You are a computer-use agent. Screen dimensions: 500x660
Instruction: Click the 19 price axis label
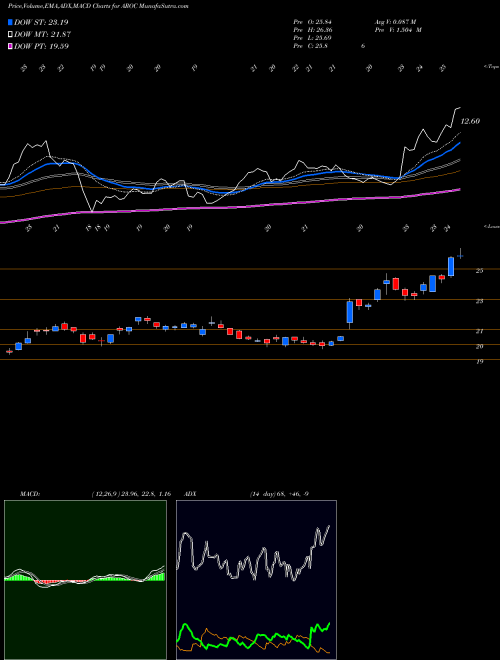[x=479, y=362]
